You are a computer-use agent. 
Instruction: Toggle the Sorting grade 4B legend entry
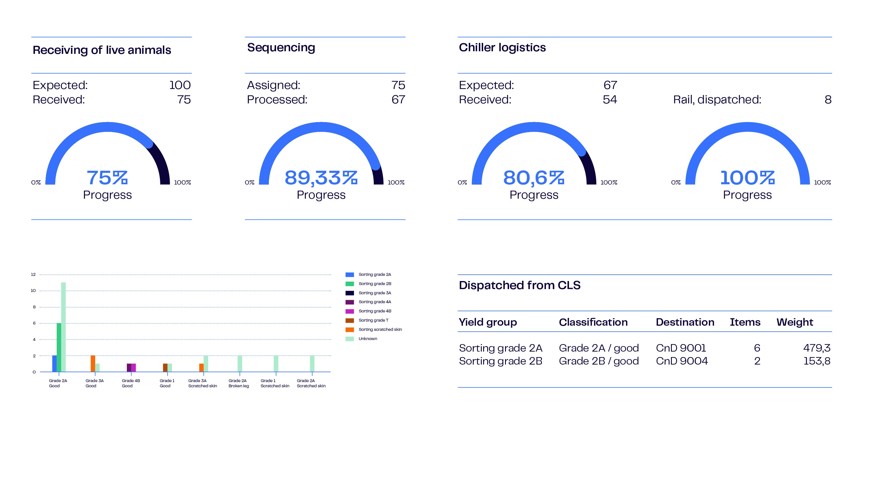[374, 311]
